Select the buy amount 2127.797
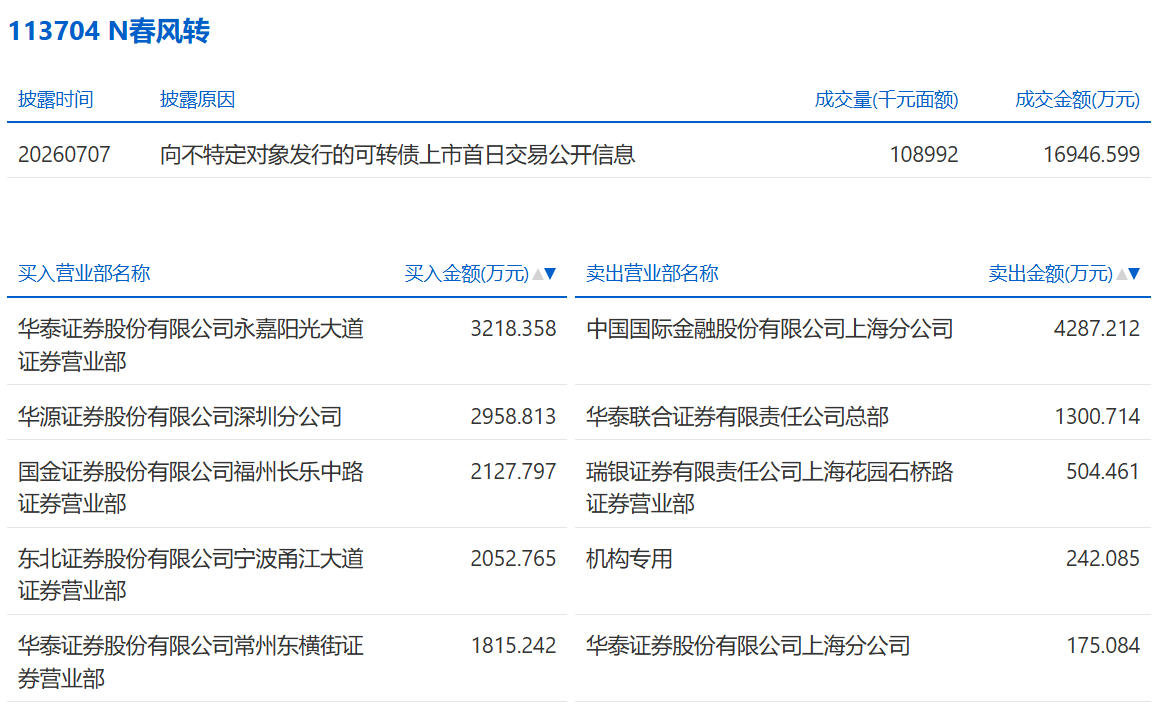The width and height of the screenshot is (1155, 708). coord(513,472)
